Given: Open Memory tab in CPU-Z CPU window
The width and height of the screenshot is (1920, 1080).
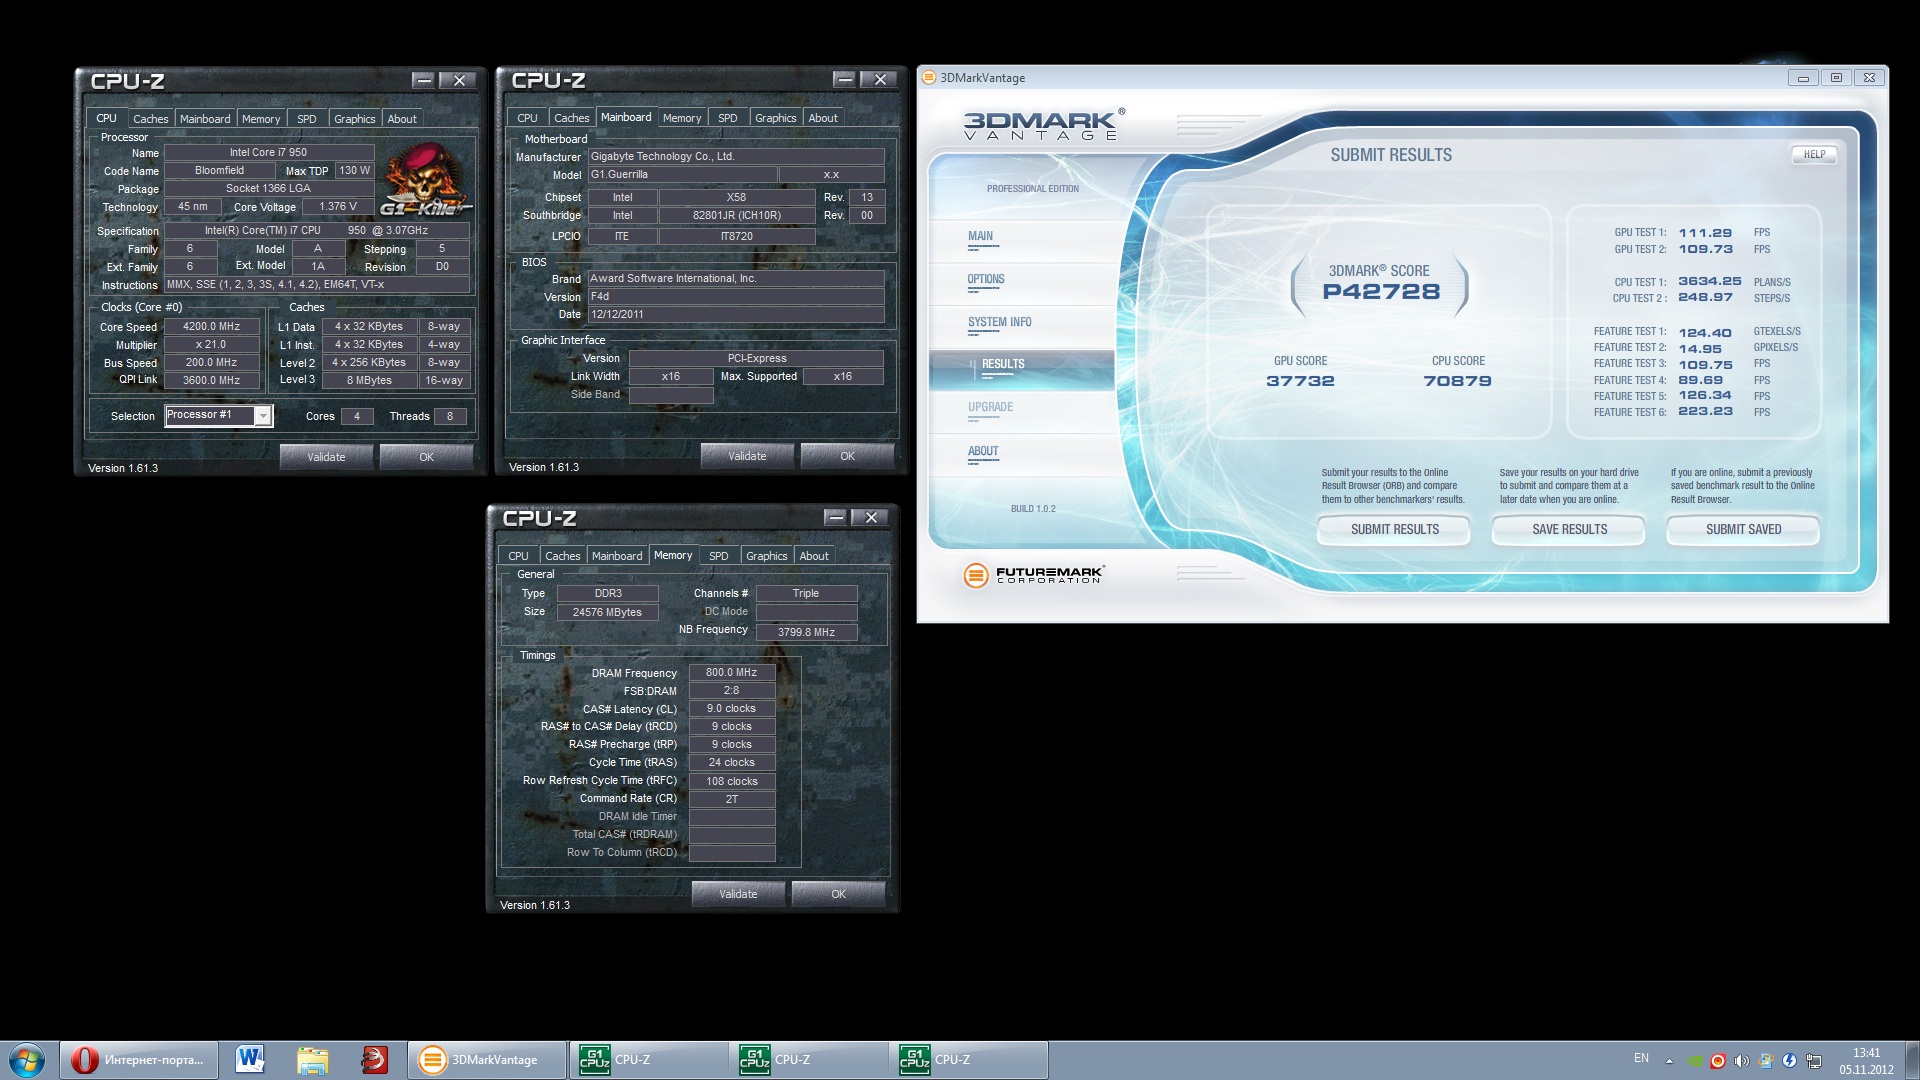Looking at the screenshot, I should click(x=261, y=118).
